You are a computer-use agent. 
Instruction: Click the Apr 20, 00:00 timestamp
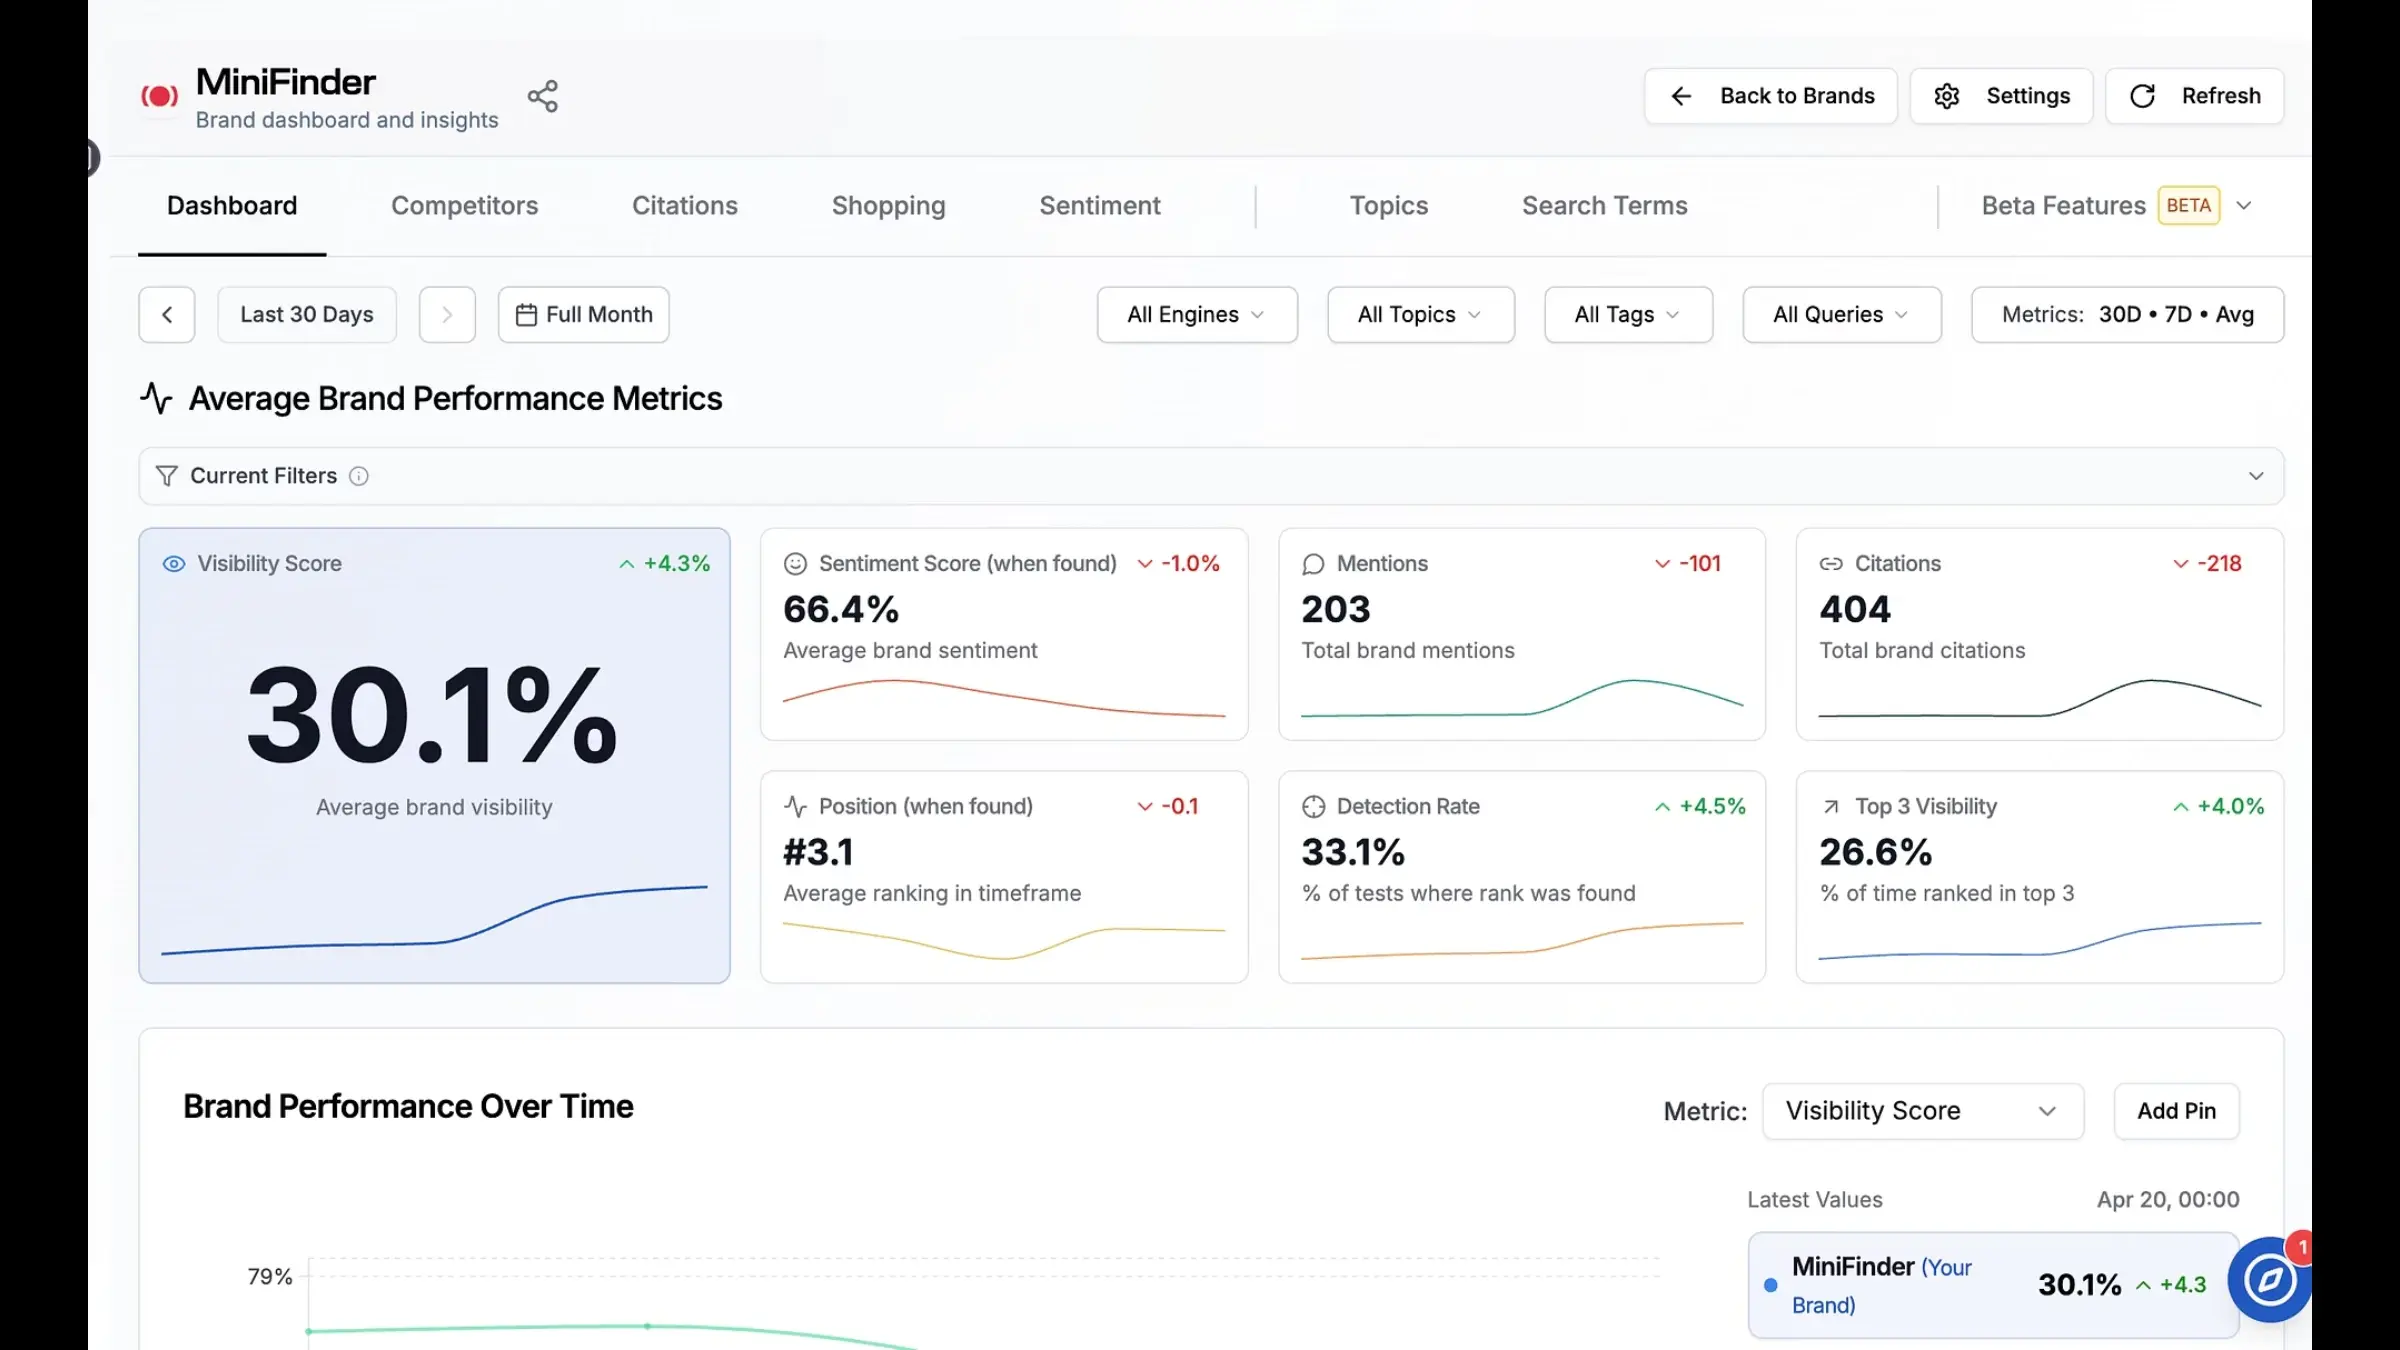pyautogui.click(x=2168, y=1200)
